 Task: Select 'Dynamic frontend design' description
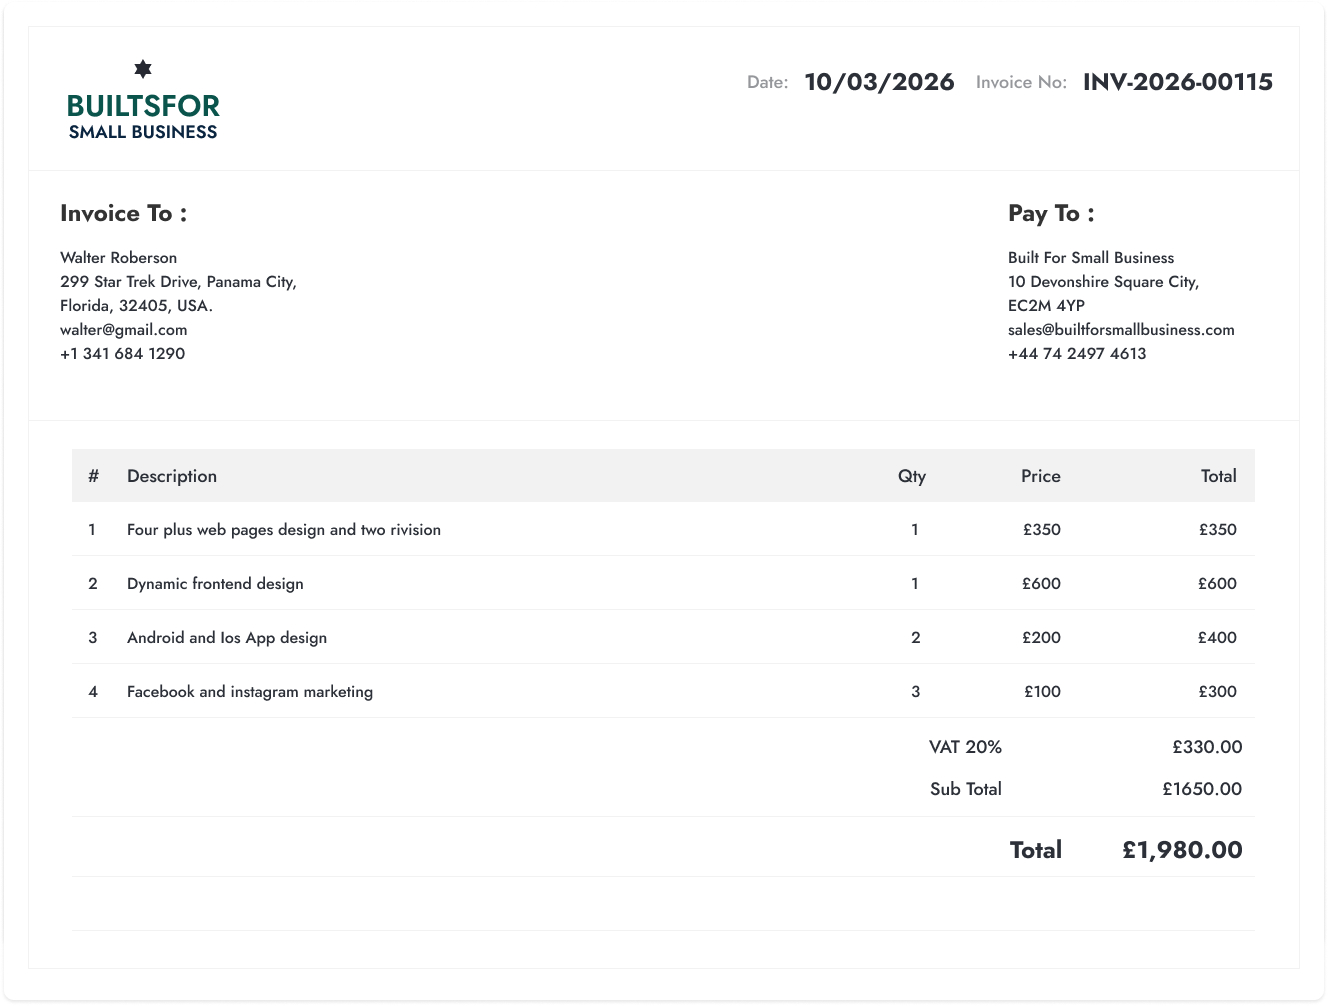tap(215, 584)
